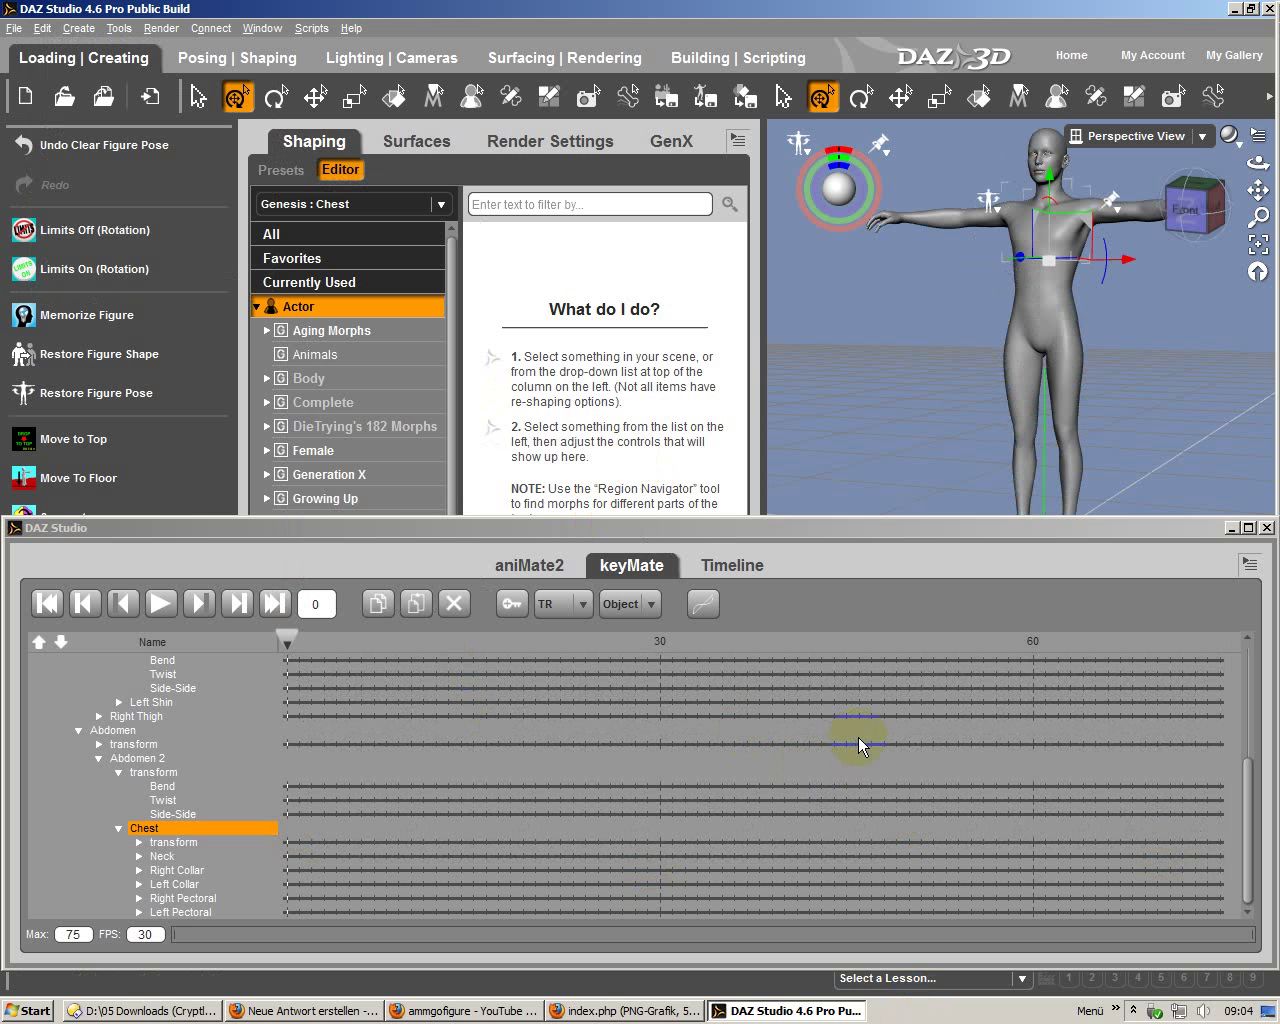The width and height of the screenshot is (1280, 1024).
Task: Click the Play button in keyMate
Action: click(x=160, y=603)
